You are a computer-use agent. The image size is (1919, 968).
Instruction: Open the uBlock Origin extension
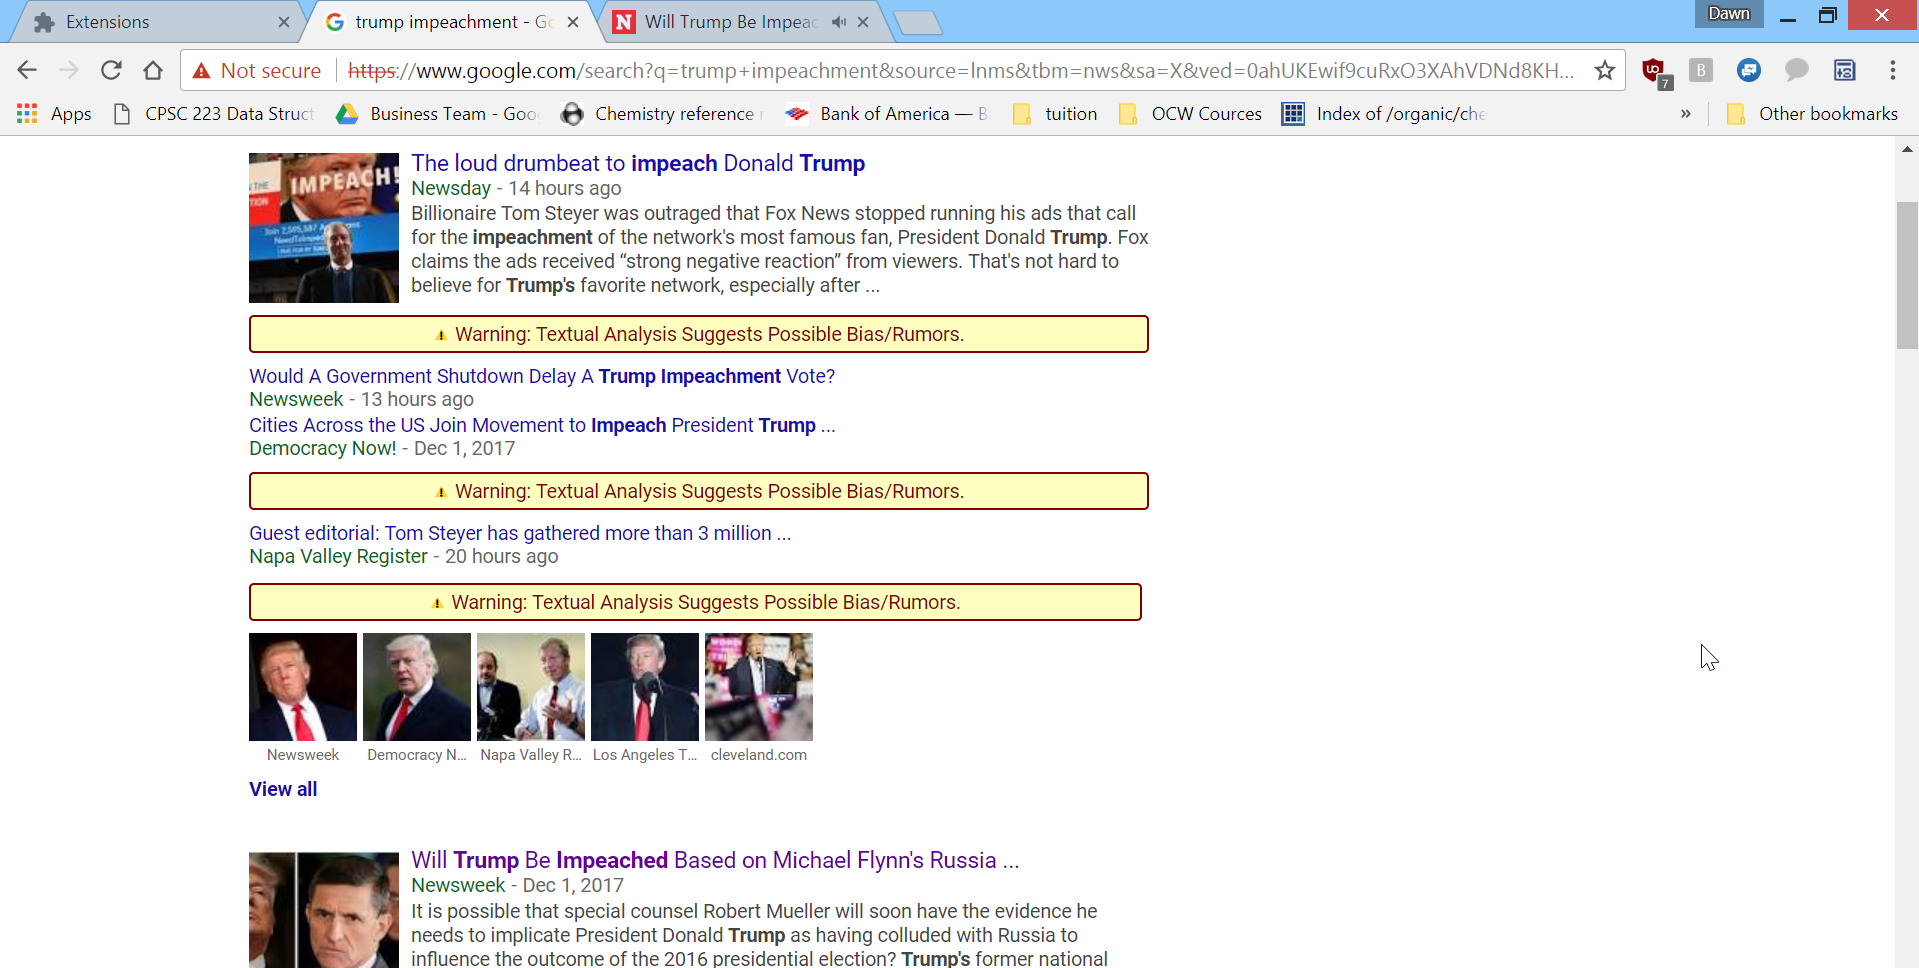click(1655, 71)
